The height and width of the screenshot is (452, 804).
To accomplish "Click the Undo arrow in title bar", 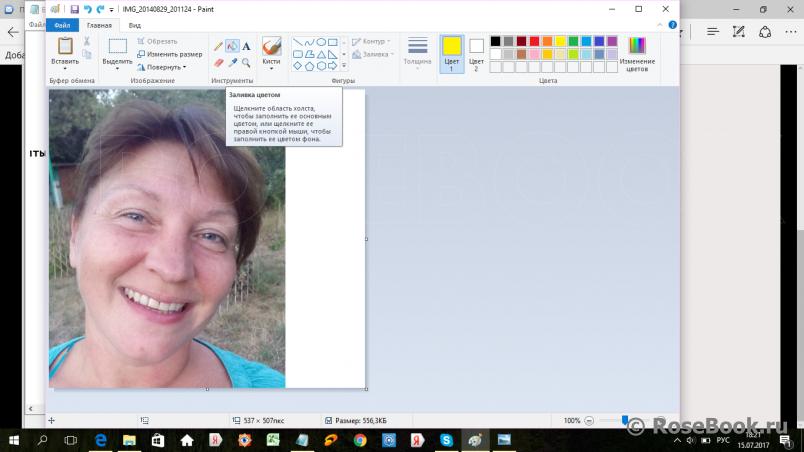I will tap(87, 9).
